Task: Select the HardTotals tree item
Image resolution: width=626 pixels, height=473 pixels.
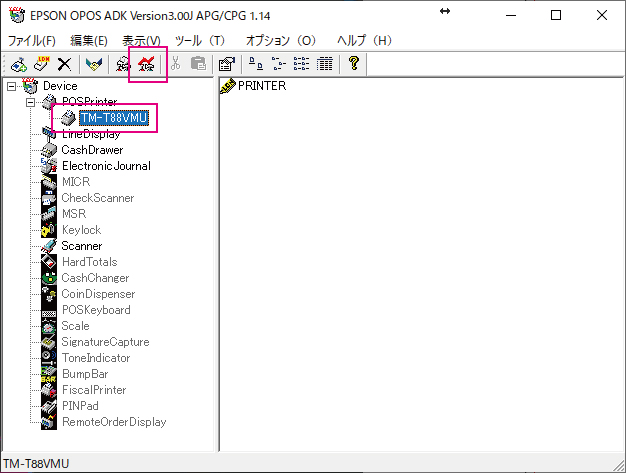Action: 89,262
